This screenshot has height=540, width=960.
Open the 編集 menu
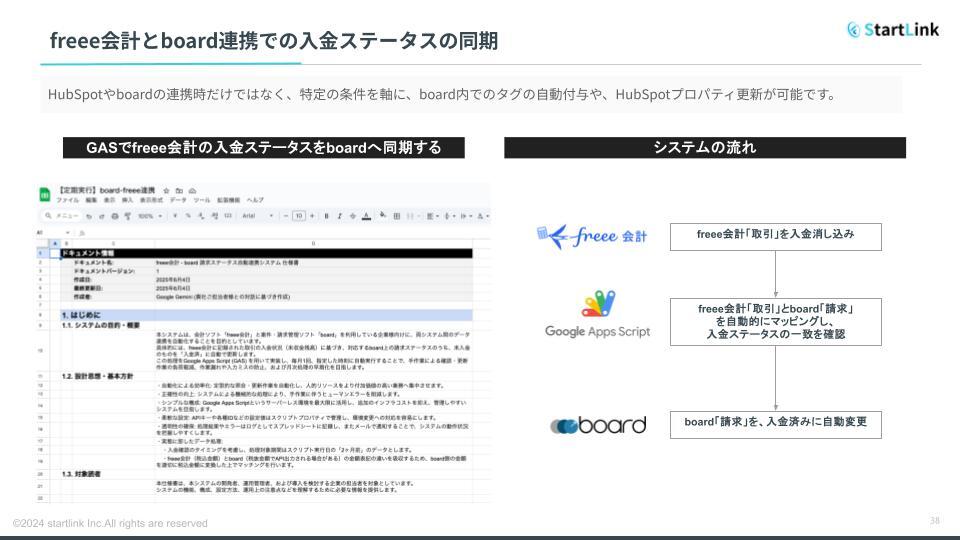91,200
